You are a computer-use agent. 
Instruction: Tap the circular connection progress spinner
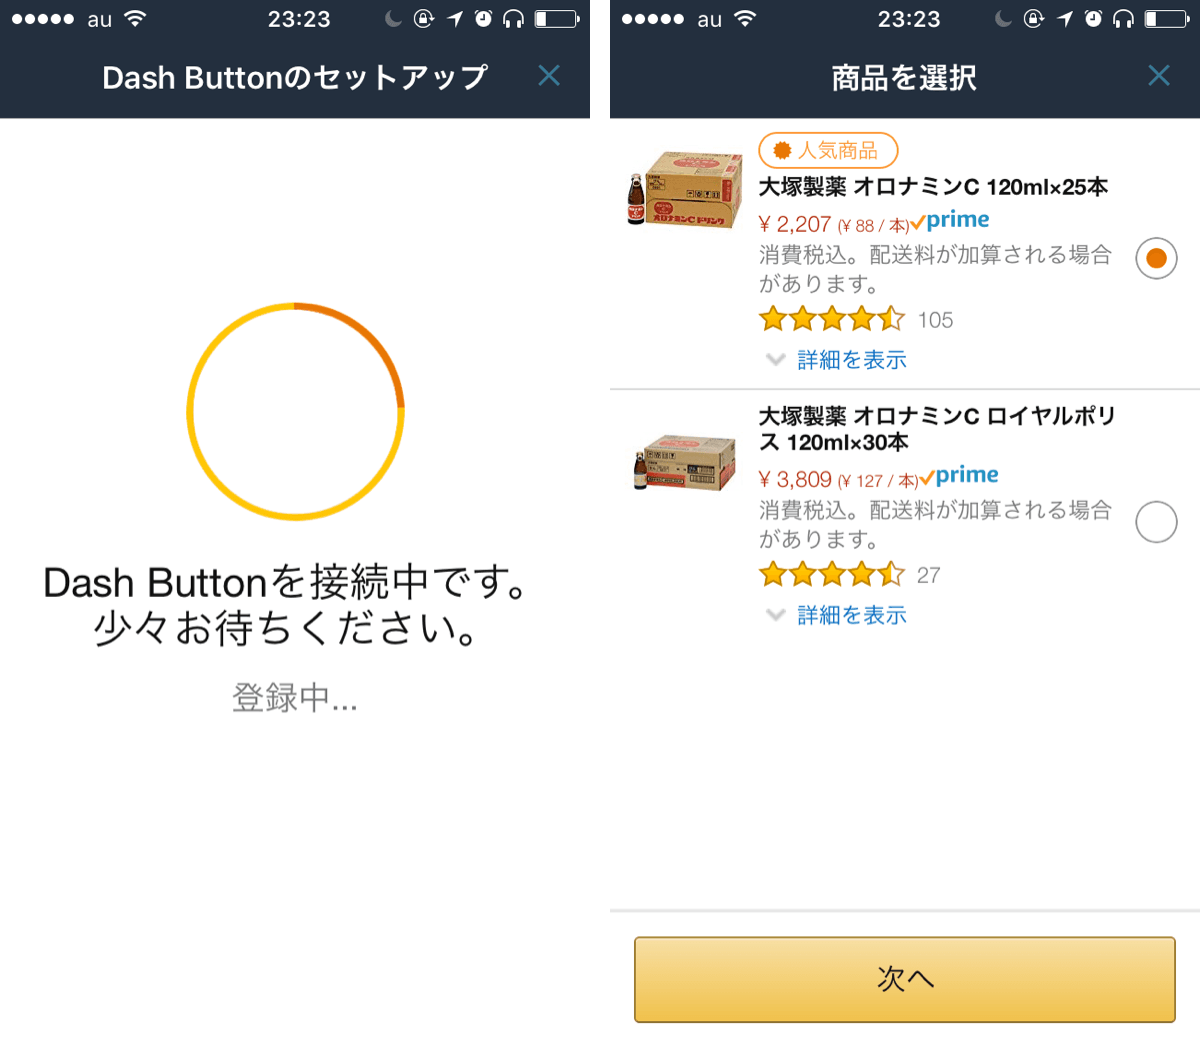[295, 411]
